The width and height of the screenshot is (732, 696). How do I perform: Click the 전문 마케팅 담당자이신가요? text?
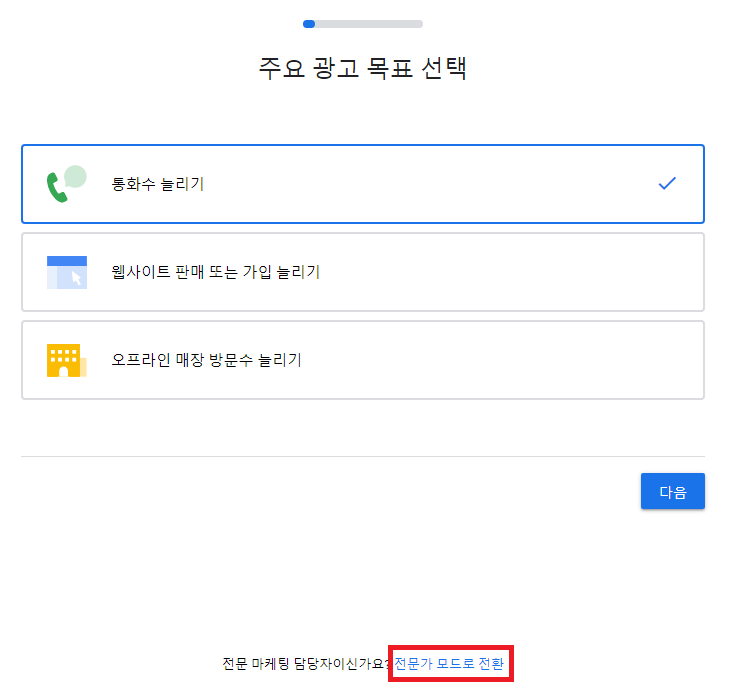(306, 663)
